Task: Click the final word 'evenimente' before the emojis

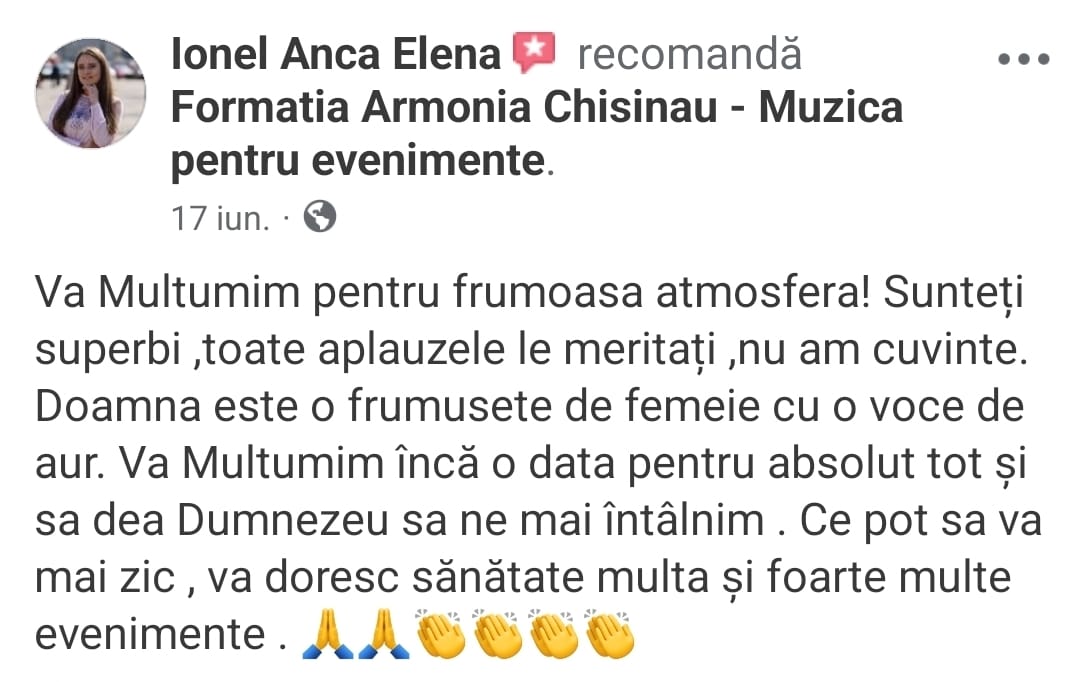Action: [150, 634]
